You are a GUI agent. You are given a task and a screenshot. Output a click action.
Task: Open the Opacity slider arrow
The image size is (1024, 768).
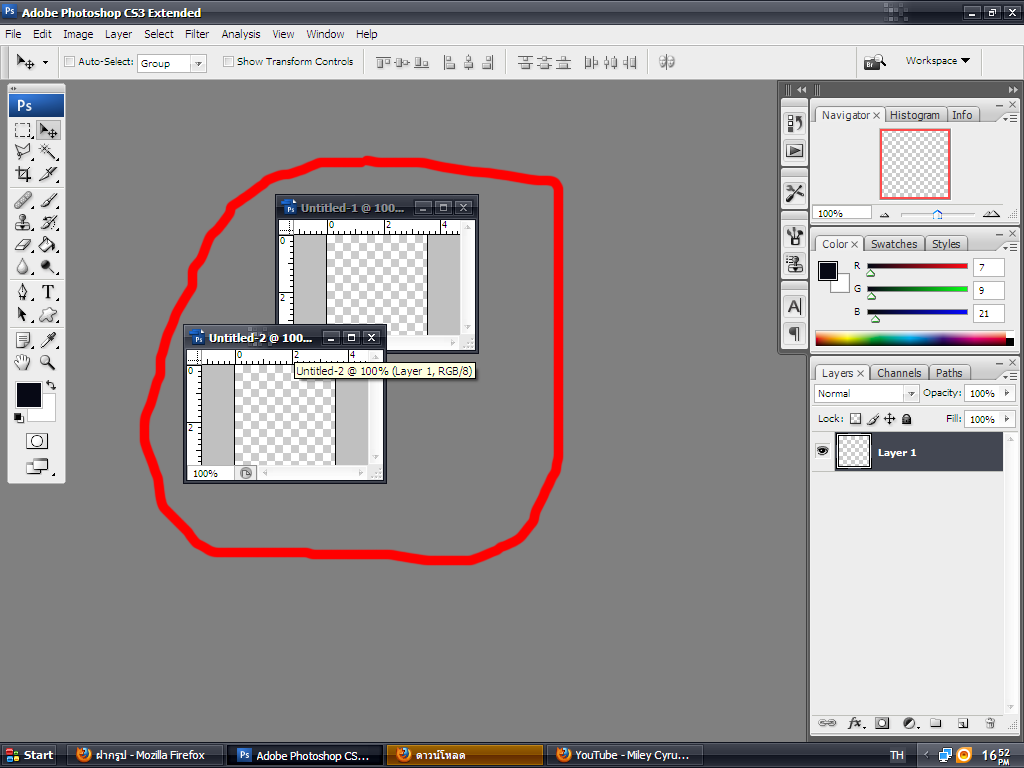click(x=1008, y=393)
